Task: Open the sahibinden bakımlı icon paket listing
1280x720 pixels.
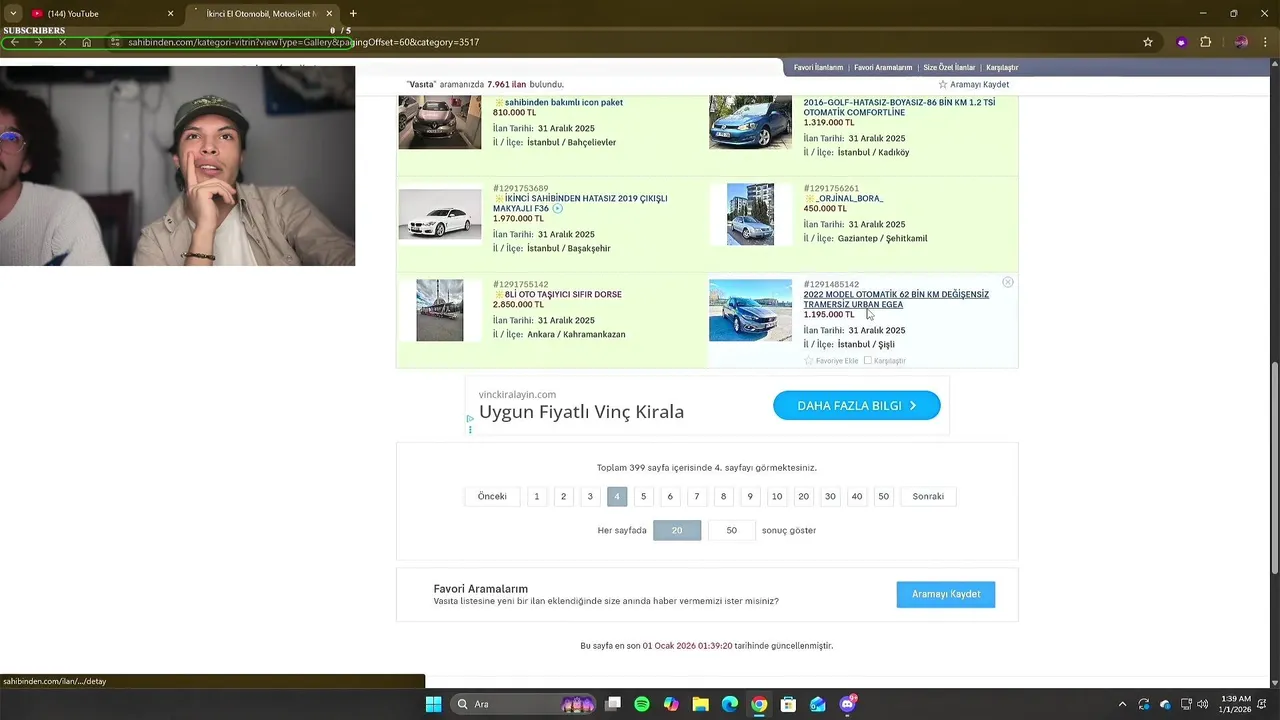Action: (x=563, y=103)
